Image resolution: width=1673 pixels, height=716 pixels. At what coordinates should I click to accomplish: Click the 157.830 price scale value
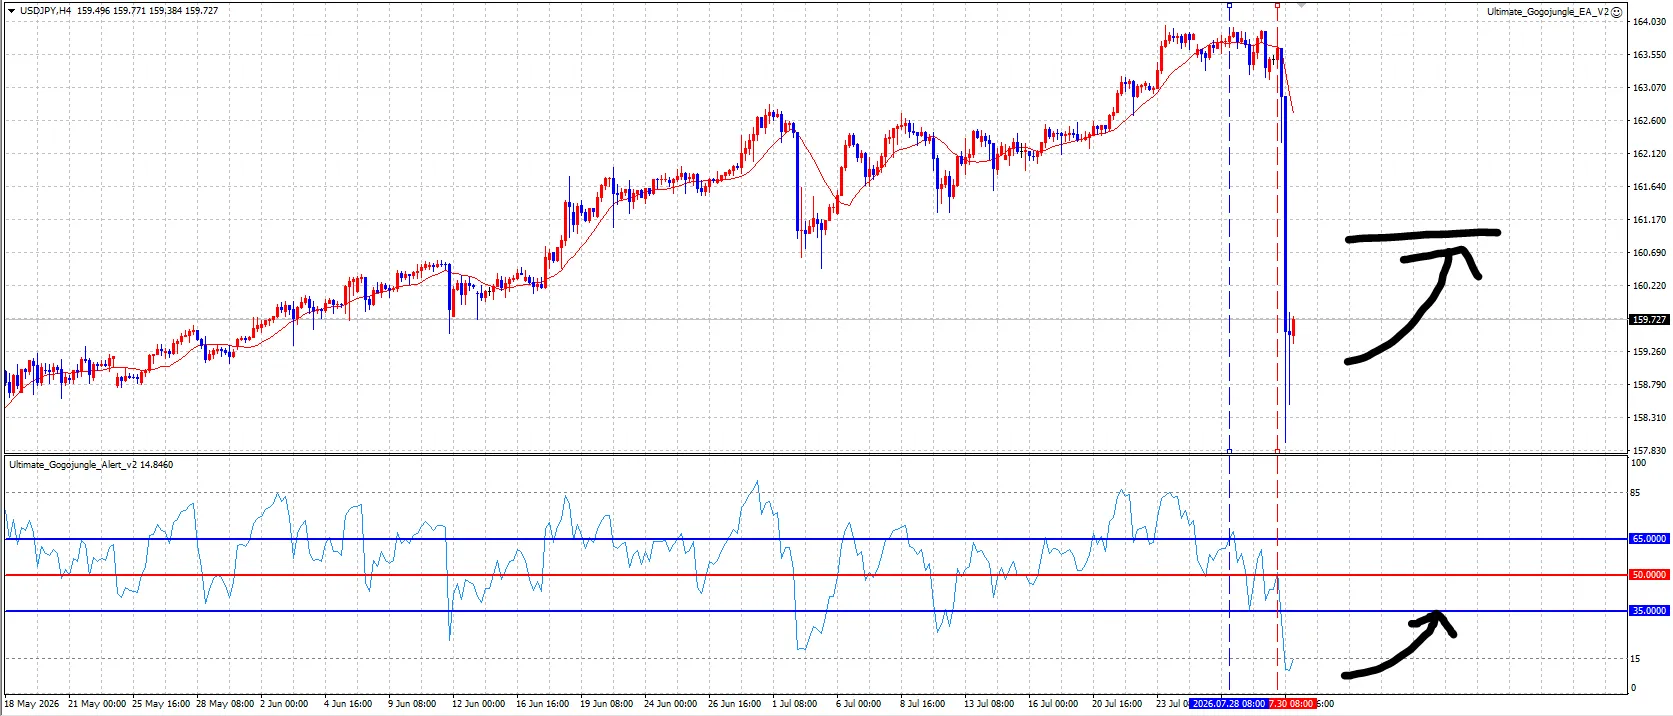pyautogui.click(x=1649, y=451)
